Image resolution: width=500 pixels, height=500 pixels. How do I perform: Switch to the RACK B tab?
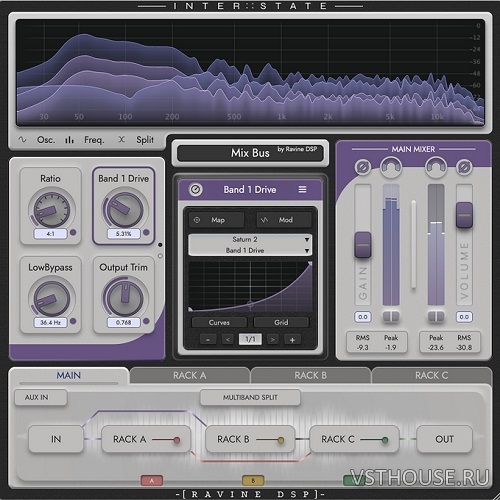pyautogui.click(x=310, y=376)
